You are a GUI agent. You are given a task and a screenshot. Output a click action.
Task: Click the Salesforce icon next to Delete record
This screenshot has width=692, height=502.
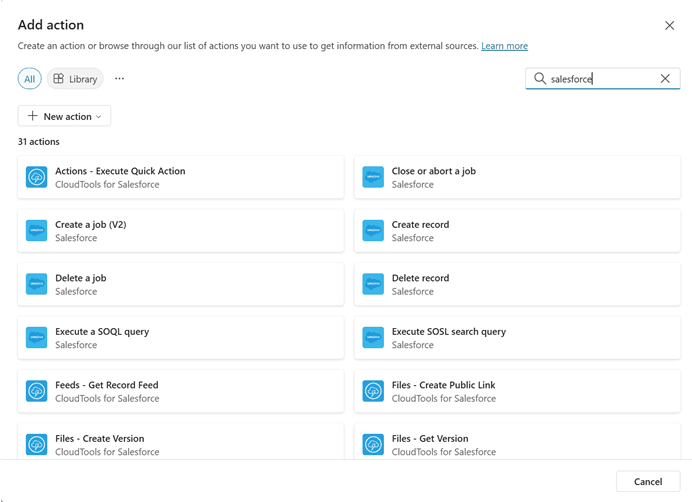(373, 284)
